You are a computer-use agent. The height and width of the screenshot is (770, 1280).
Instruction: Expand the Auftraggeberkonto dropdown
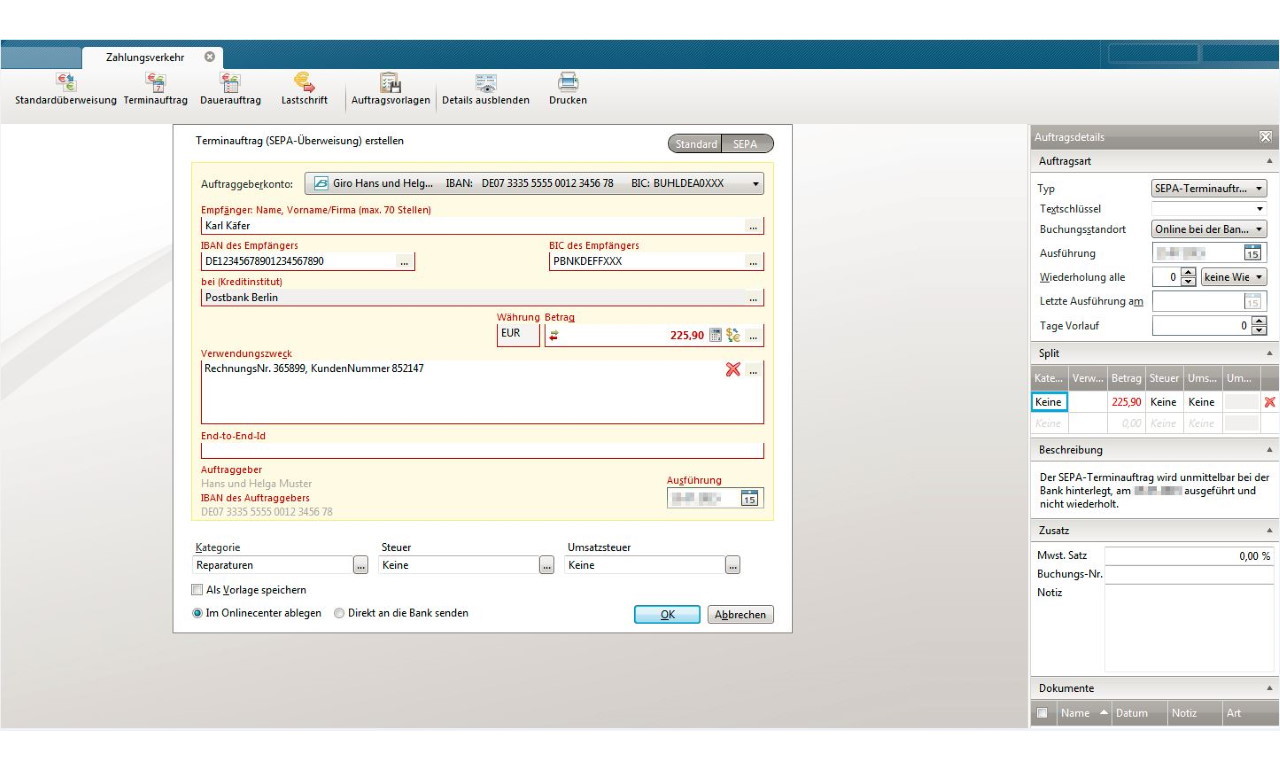755,184
